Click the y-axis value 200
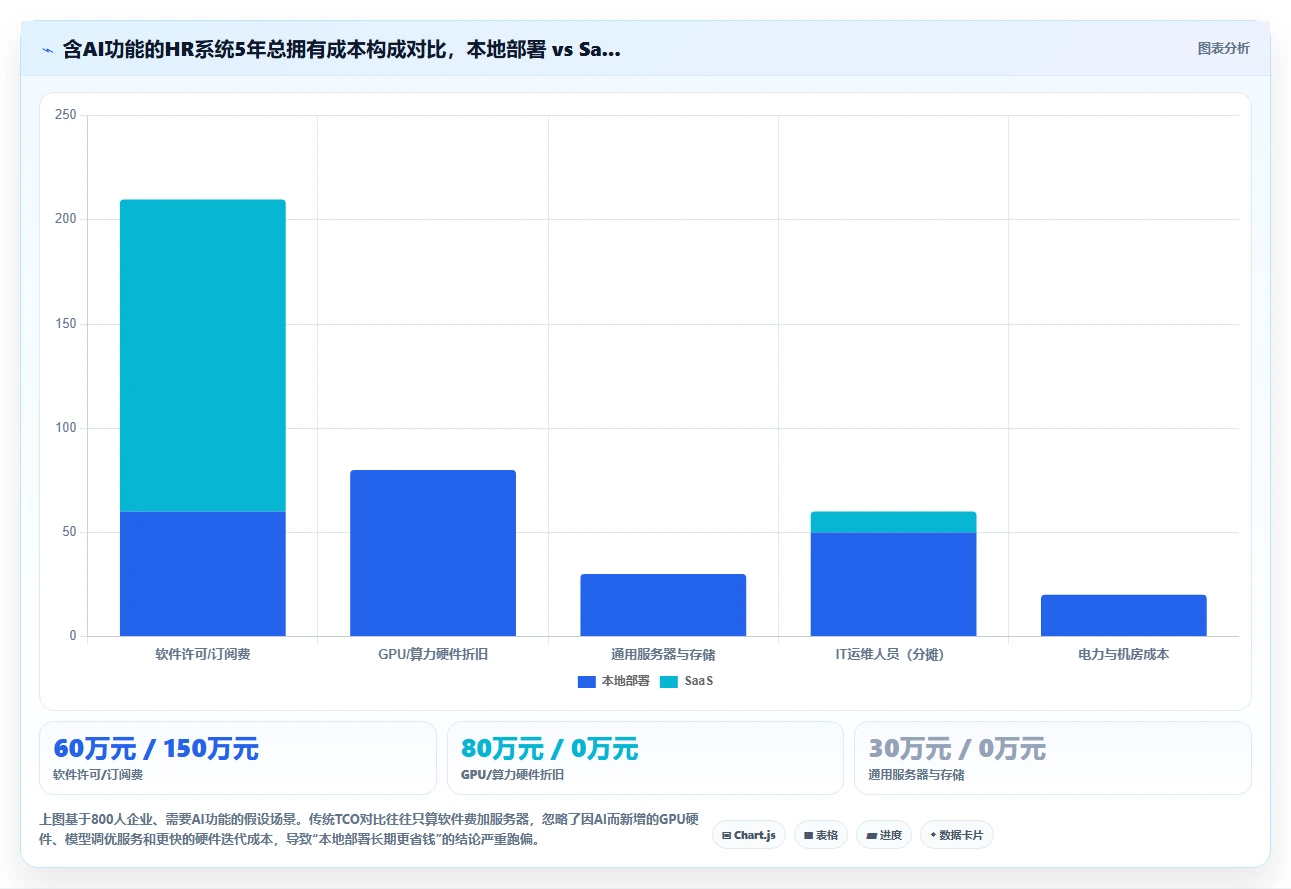1291x889 pixels. coord(66,219)
